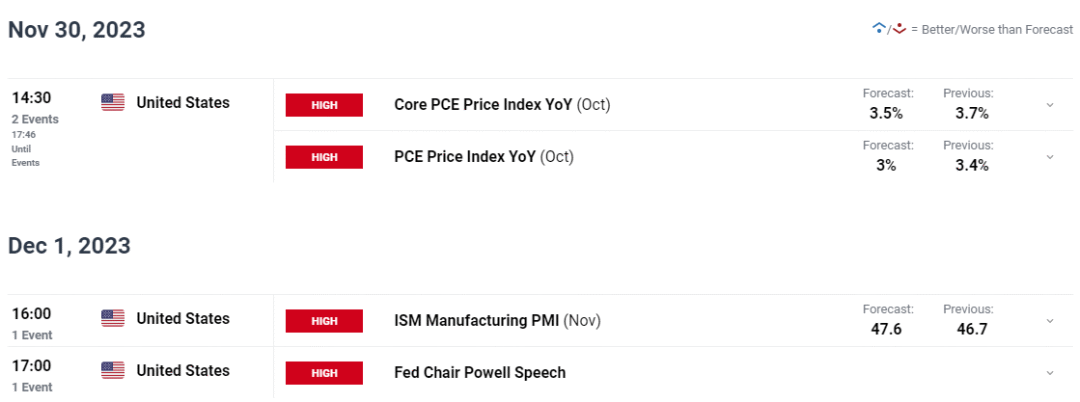
Task: Expand the PCE Price Index YoY details chevron
Action: pos(1049,157)
